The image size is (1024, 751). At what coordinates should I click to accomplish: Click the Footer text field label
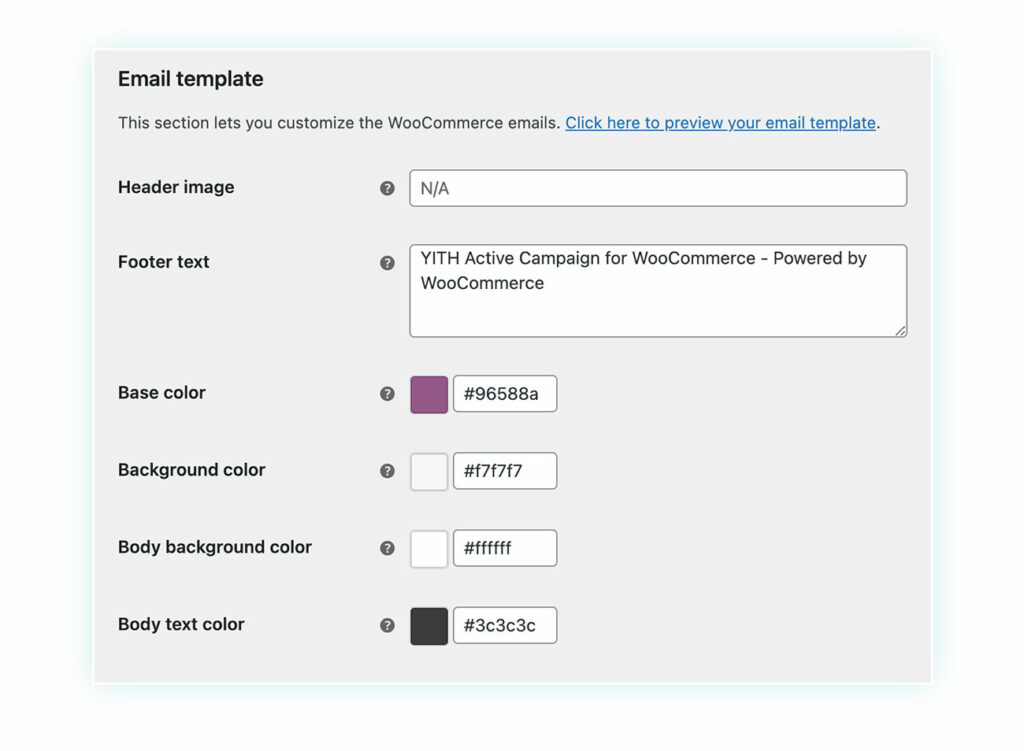(163, 262)
